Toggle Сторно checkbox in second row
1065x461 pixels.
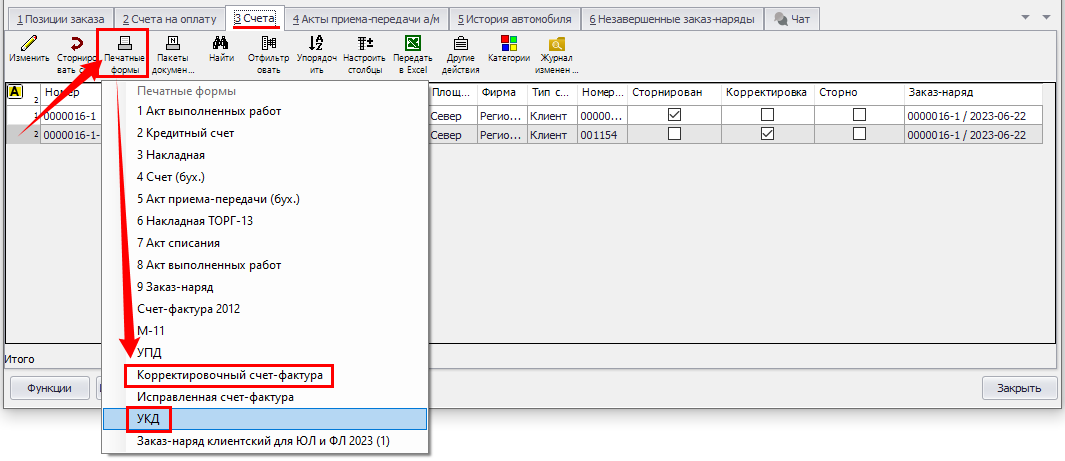pos(859,134)
